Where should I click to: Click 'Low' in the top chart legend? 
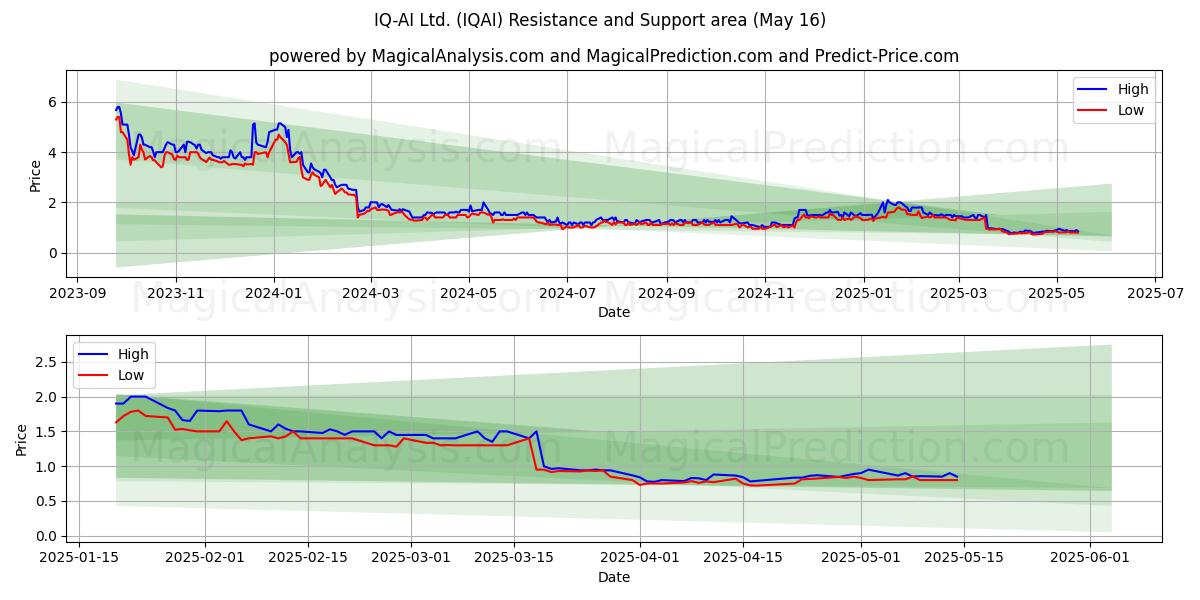[x=1131, y=110]
